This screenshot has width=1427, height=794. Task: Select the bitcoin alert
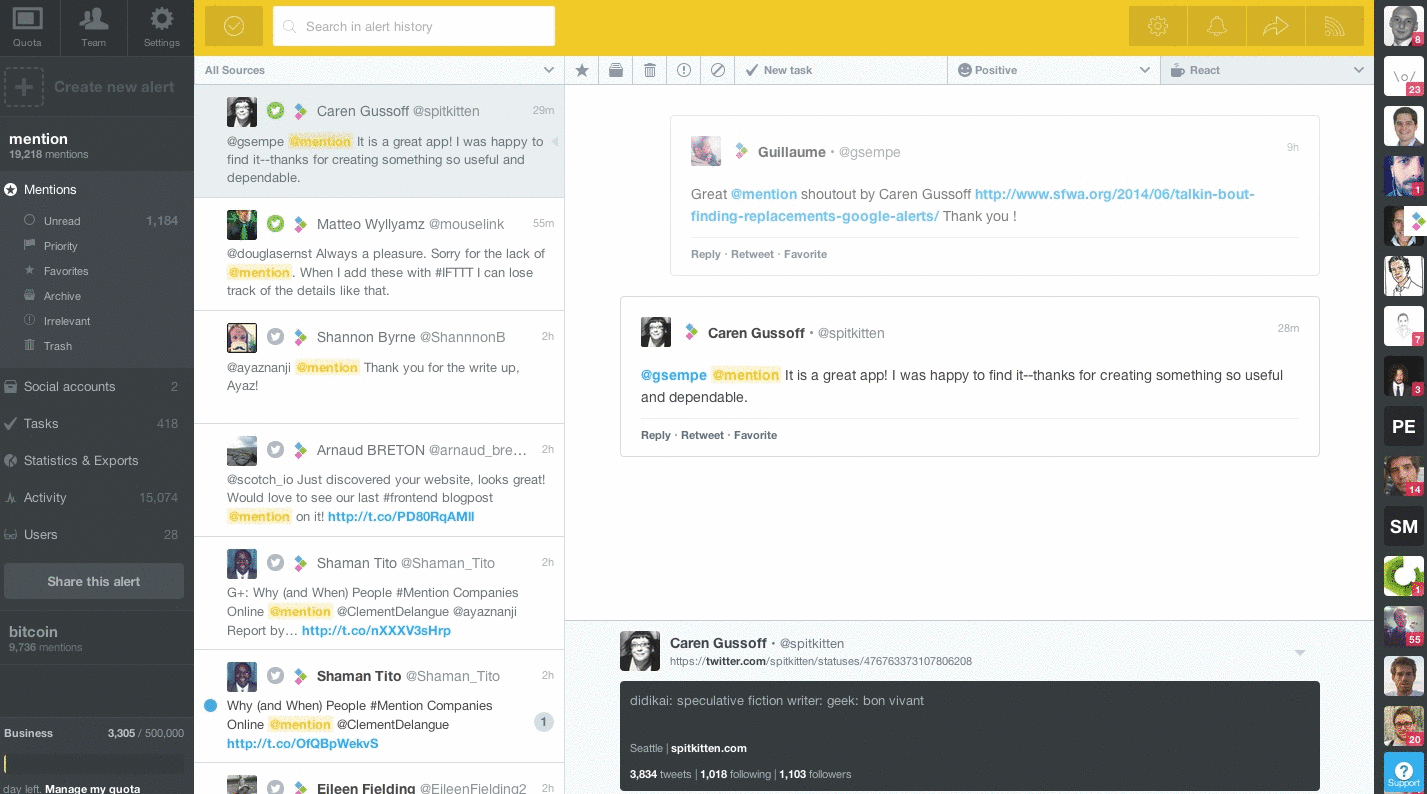(x=96, y=638)
